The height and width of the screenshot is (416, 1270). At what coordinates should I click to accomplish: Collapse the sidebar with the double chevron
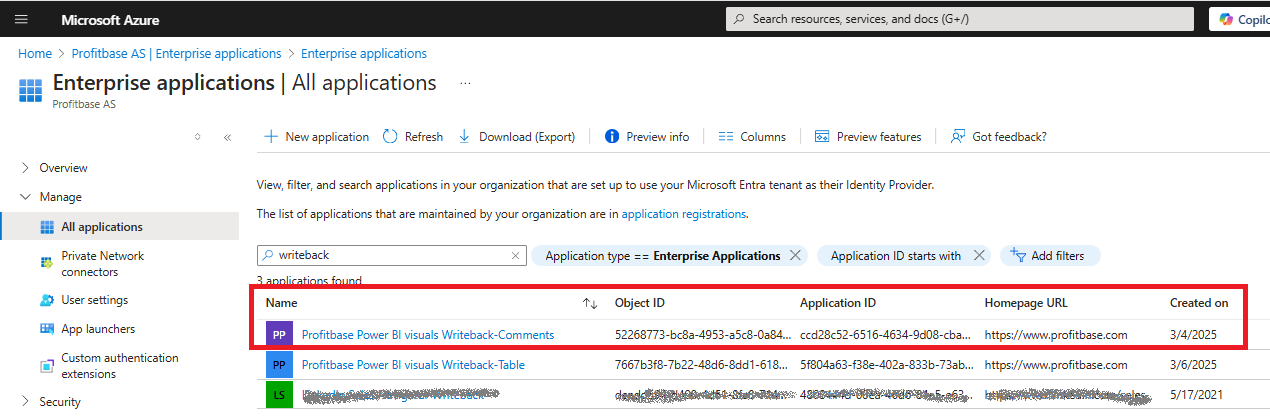click(x=227, y=137)
